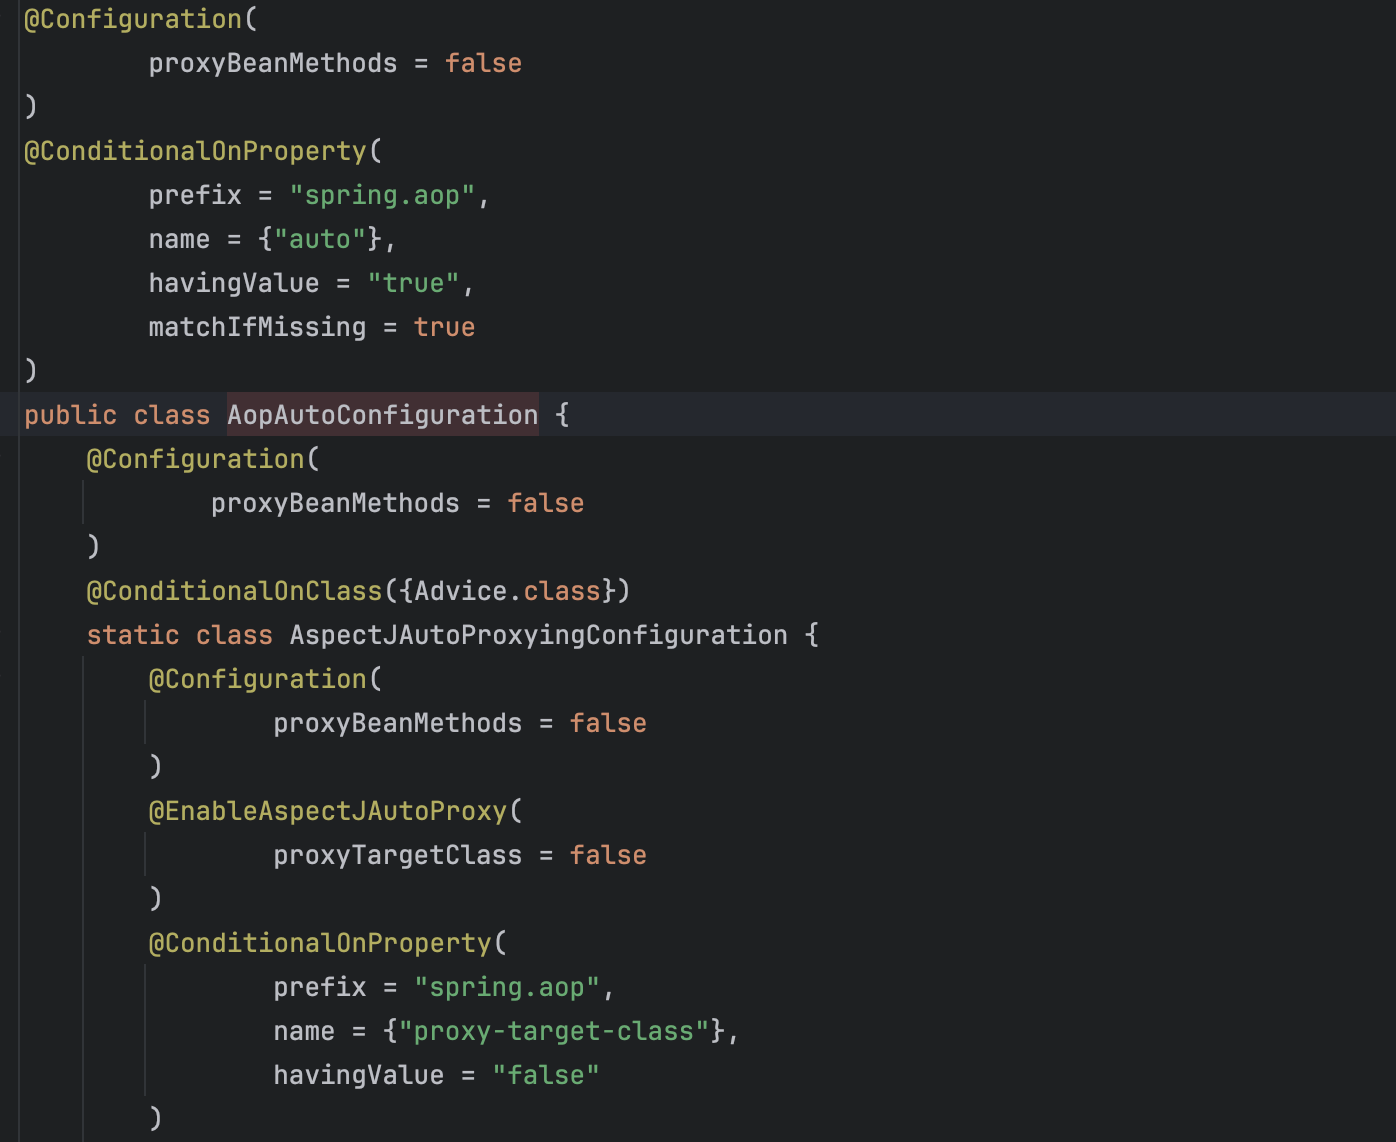1396x1142 pixels.
Task: Click the @ConditionalOnProperty annotation below @EnableAspectJAutoProxy
Action: (320, 943)
